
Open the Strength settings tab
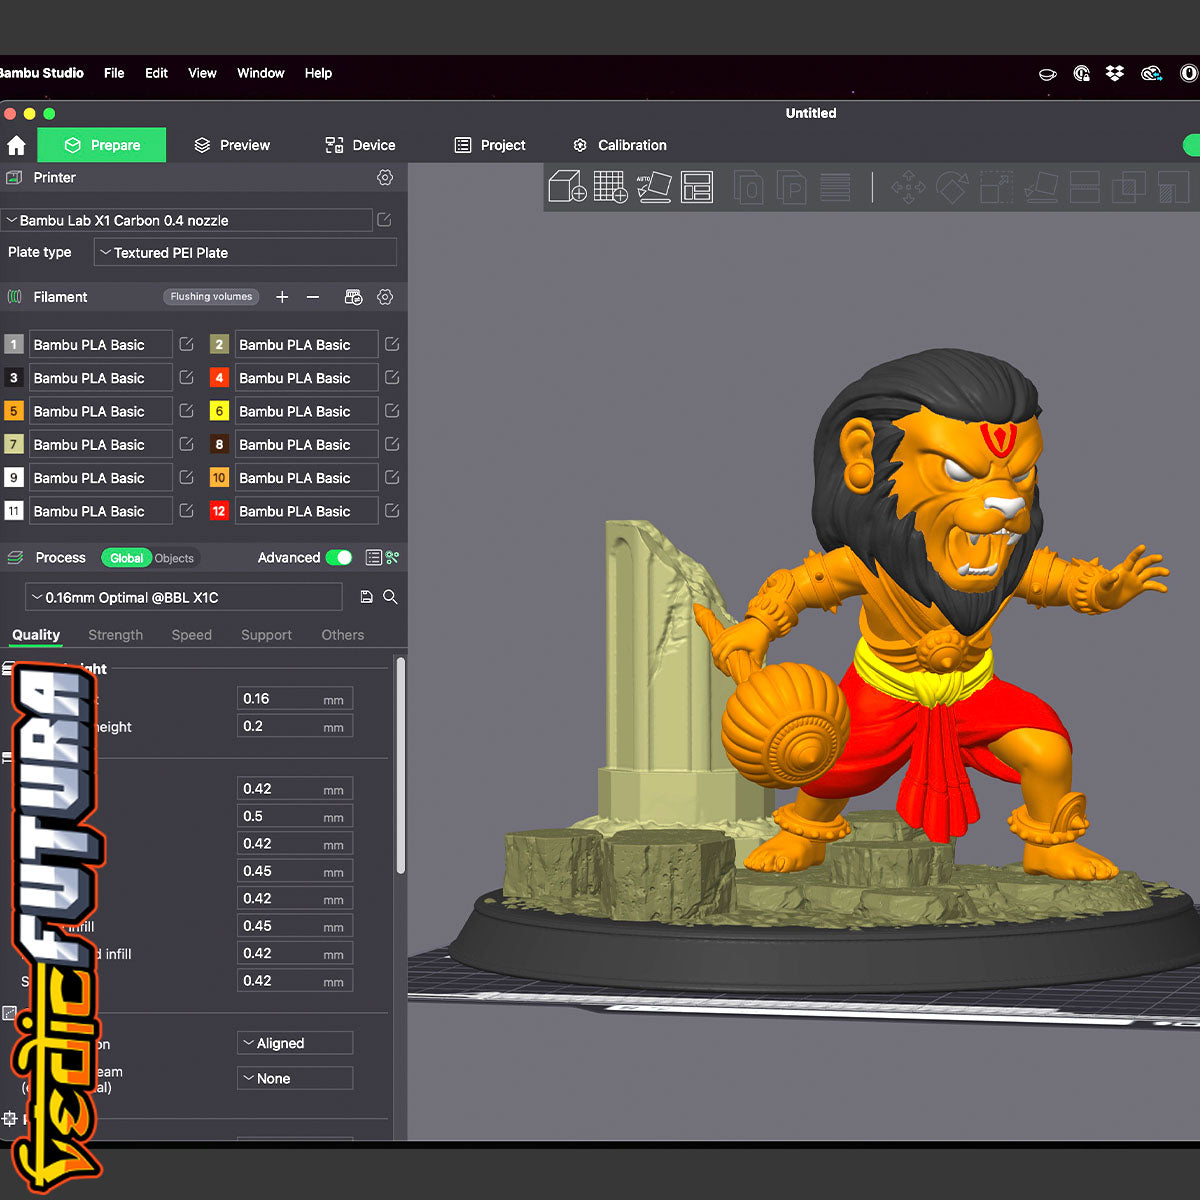(115, 635)
